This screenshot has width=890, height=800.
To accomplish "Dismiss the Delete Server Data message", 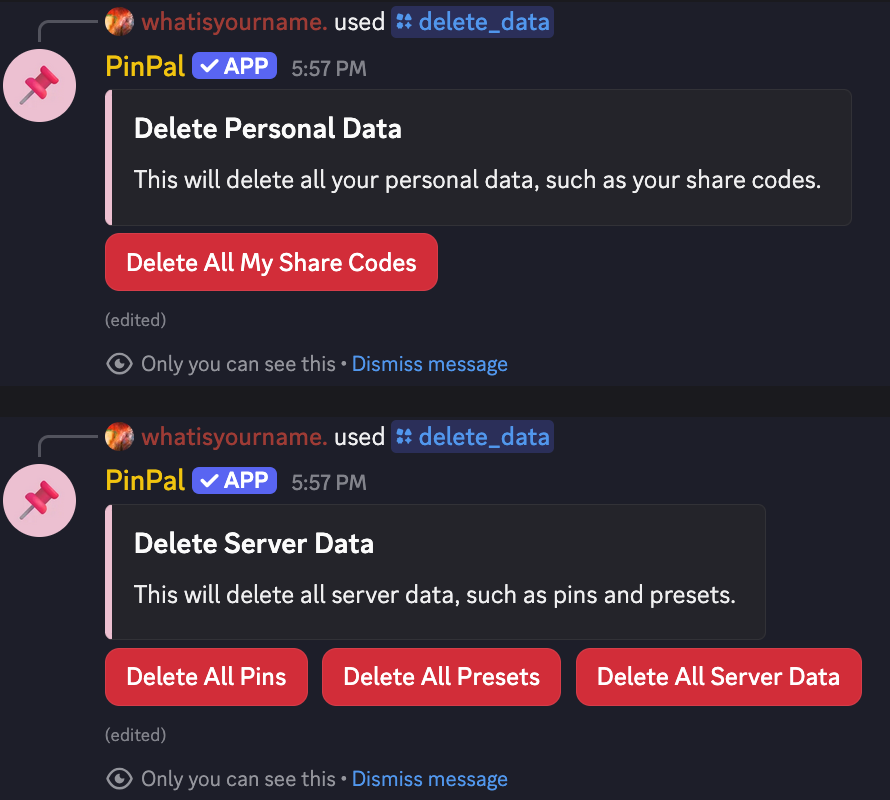I will (429, 778).
